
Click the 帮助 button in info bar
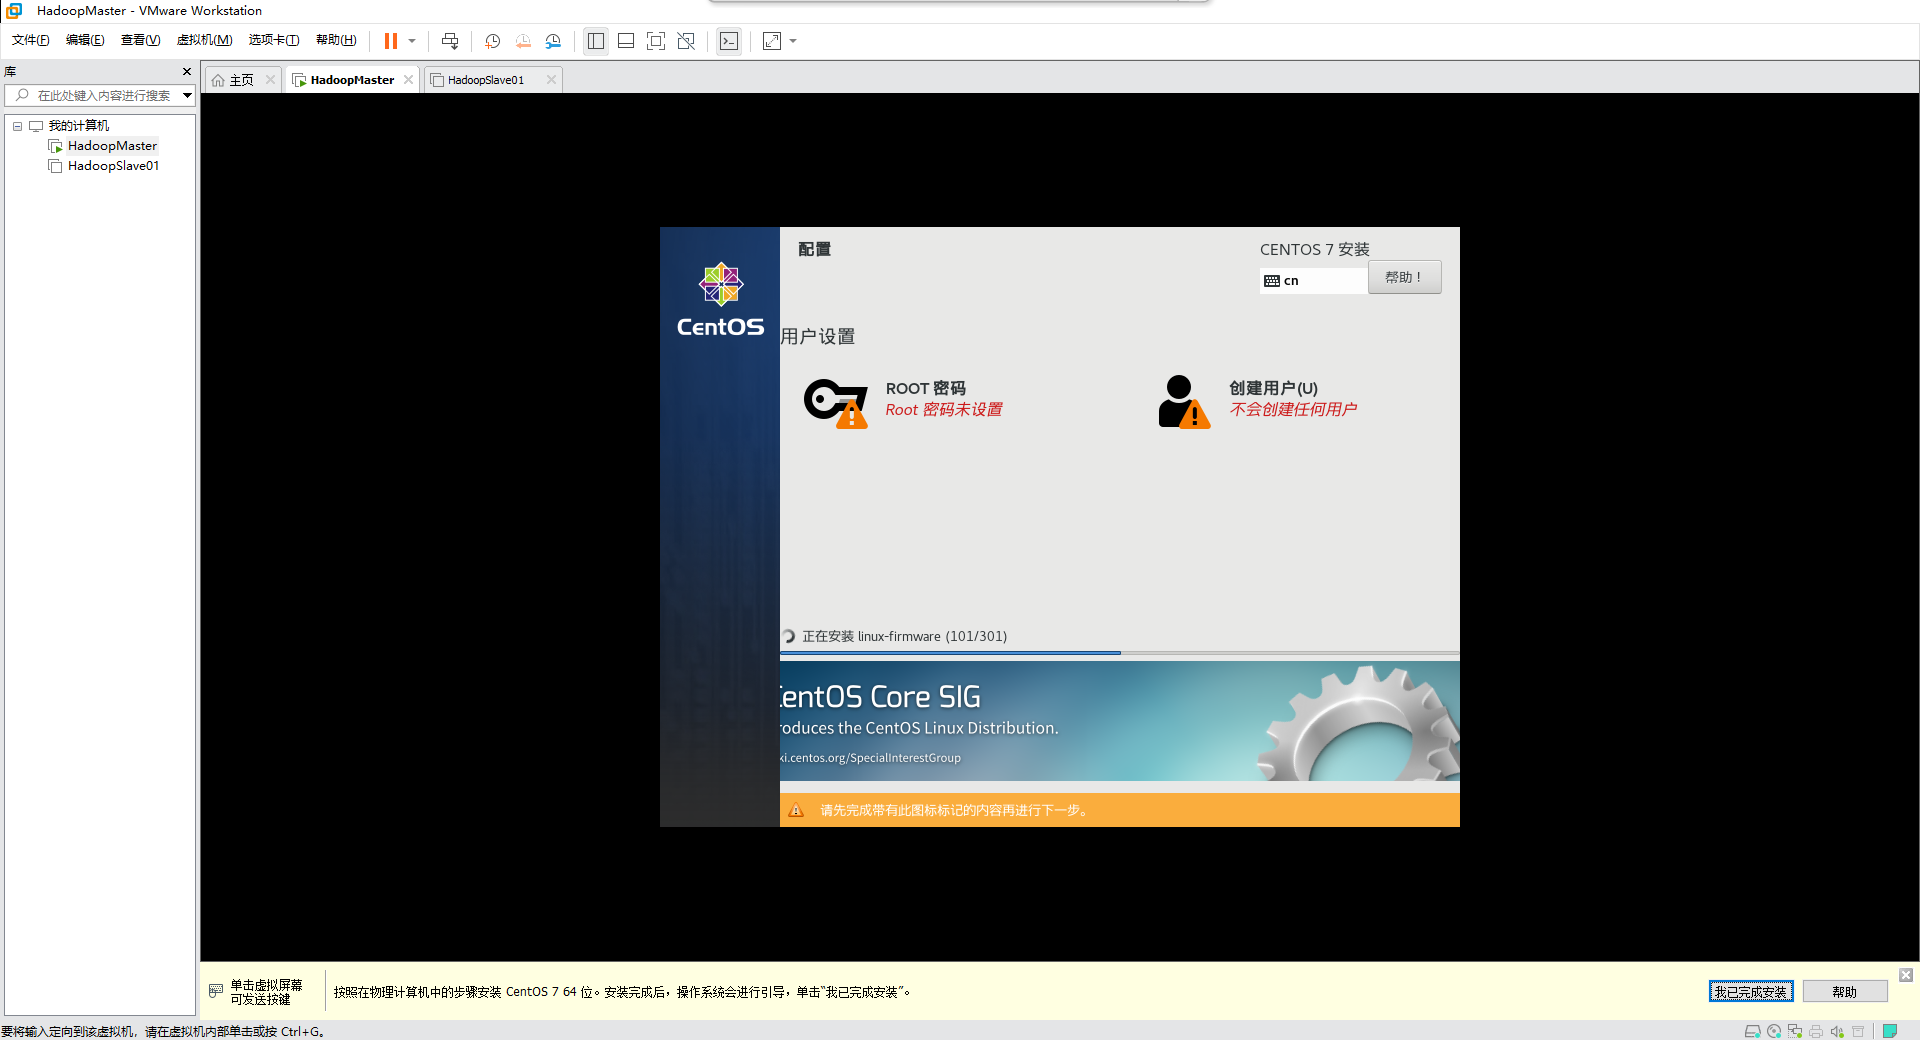[x=1844, y=992]
